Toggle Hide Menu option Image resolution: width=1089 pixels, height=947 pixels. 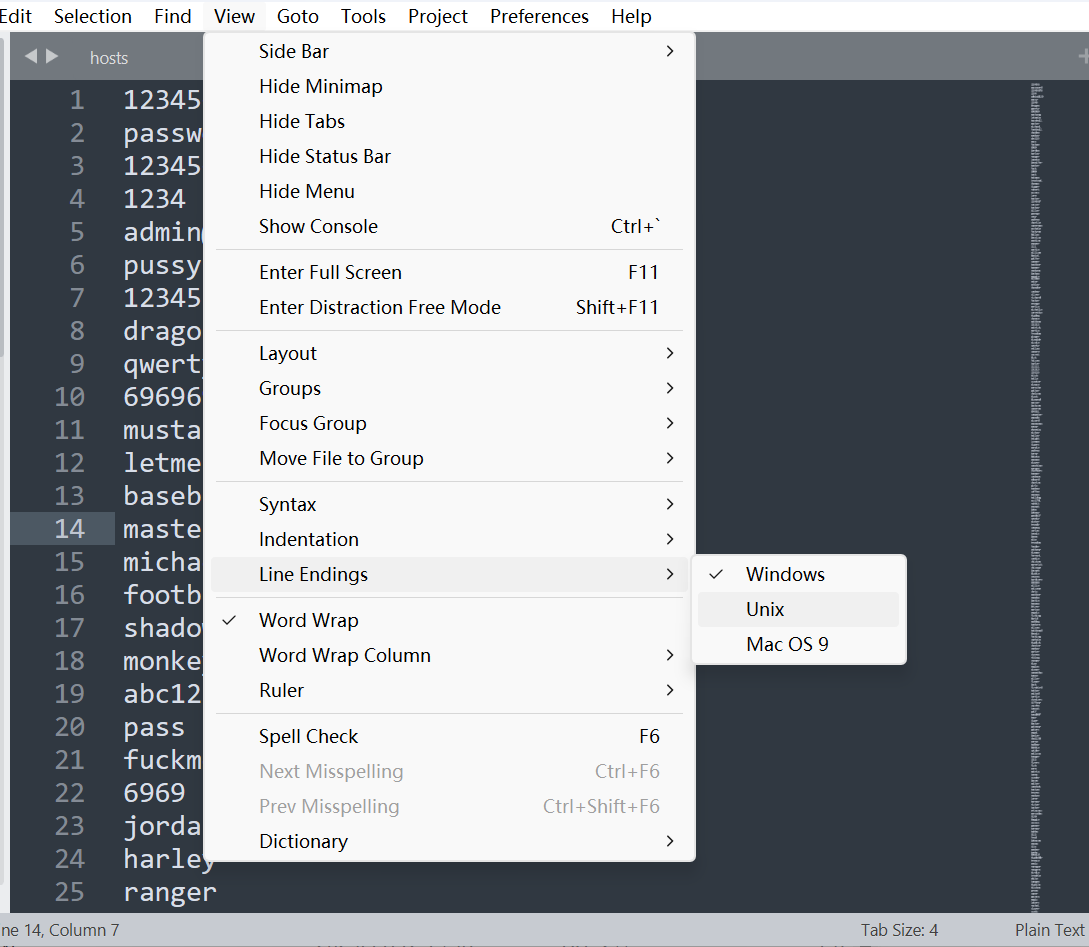tap(449, 191)
